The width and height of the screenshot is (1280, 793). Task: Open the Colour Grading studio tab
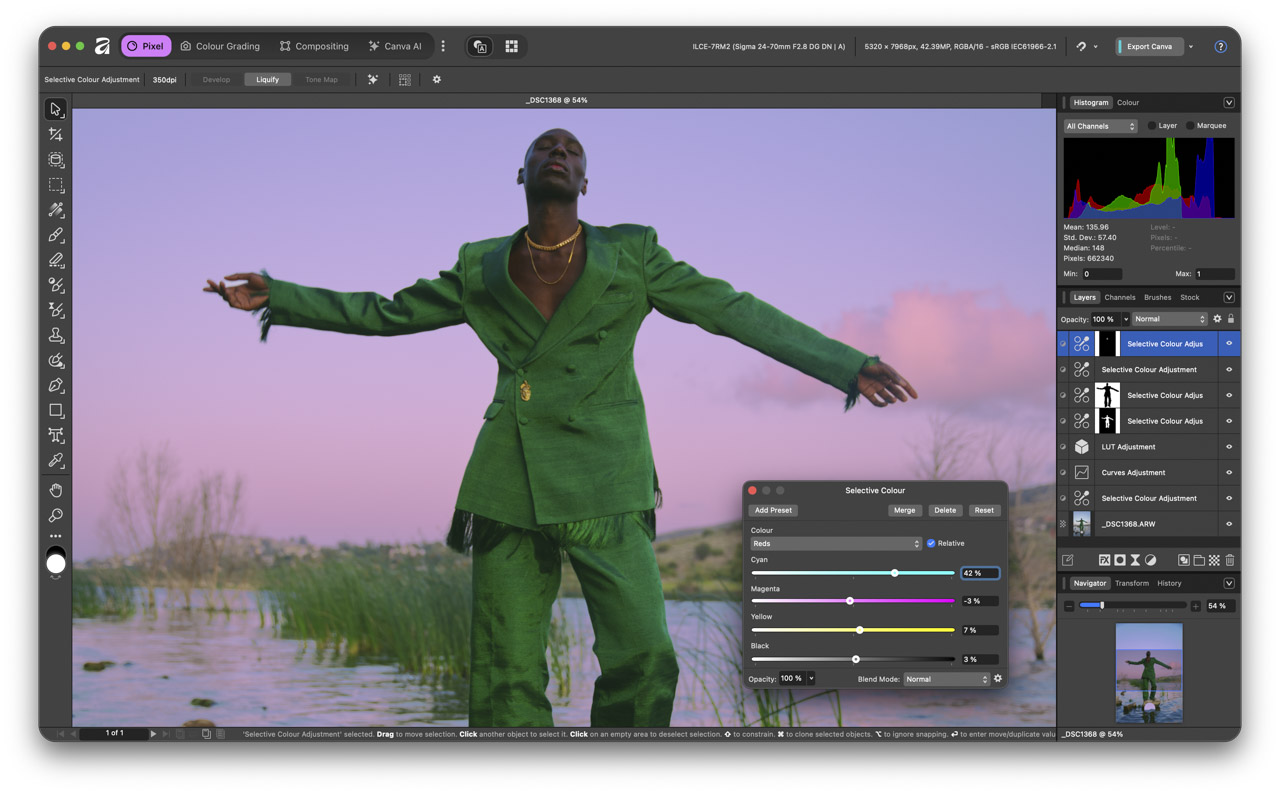(220, 46)
